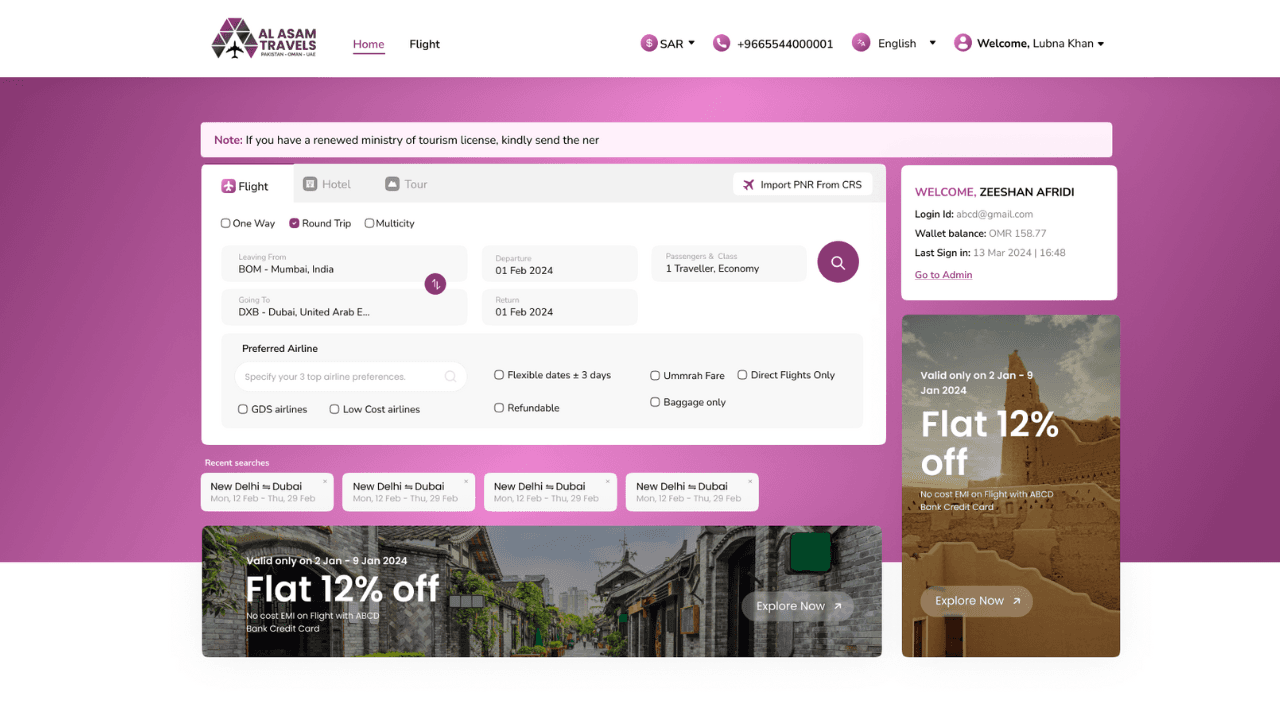Click the language translate icon beside English
Viewport: 1280px width, 720px height.
tap(861, 43)
